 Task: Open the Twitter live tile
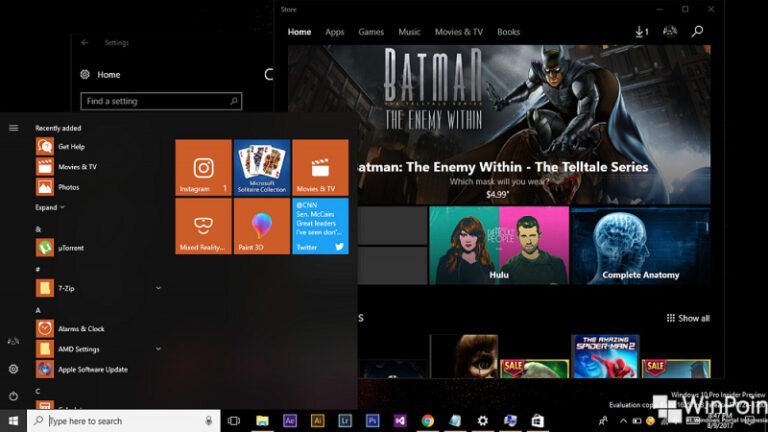tap(320, 226)
